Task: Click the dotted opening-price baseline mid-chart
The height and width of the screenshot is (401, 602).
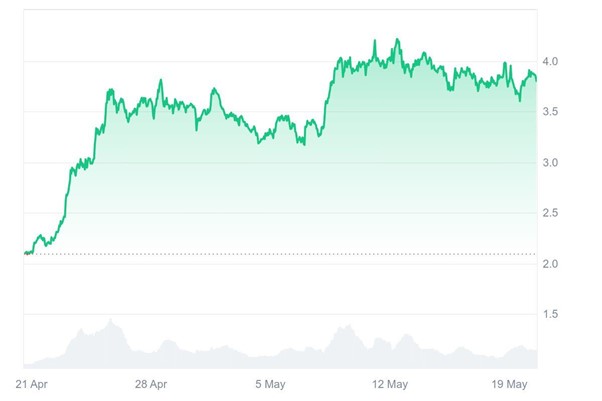Action: pos(280,254)
